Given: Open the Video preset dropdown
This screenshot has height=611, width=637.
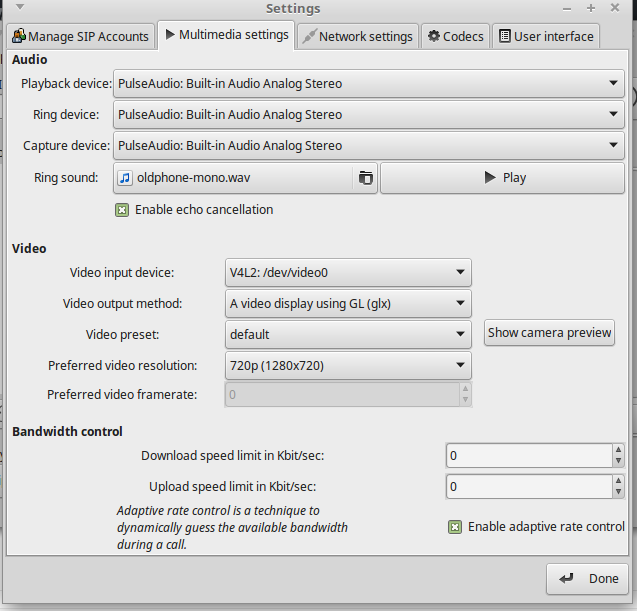Looking at the screenshot, I should tap(347, 334).
